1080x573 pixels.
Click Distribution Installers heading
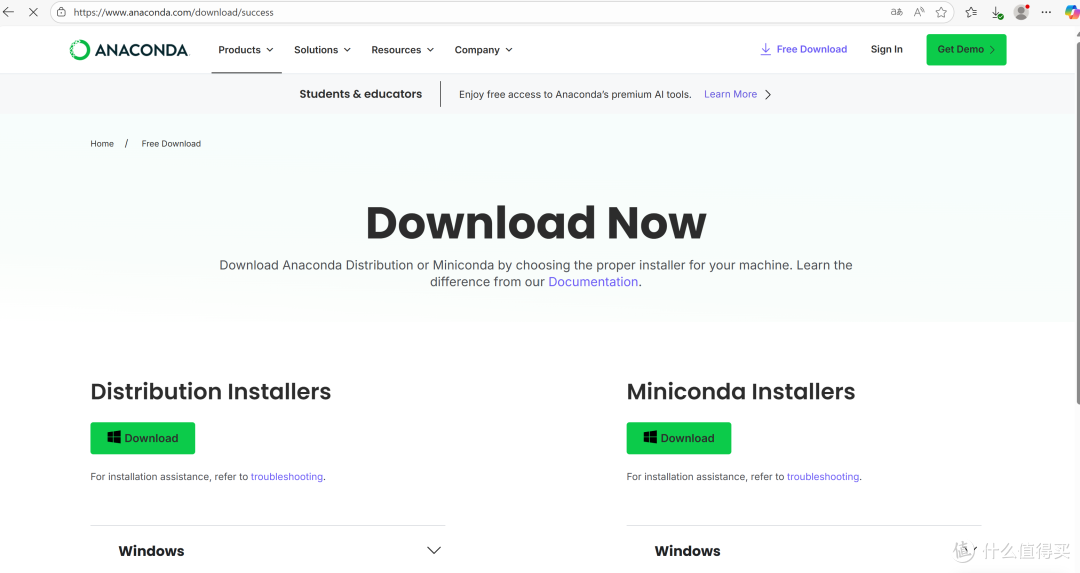(x=211, y=392)
